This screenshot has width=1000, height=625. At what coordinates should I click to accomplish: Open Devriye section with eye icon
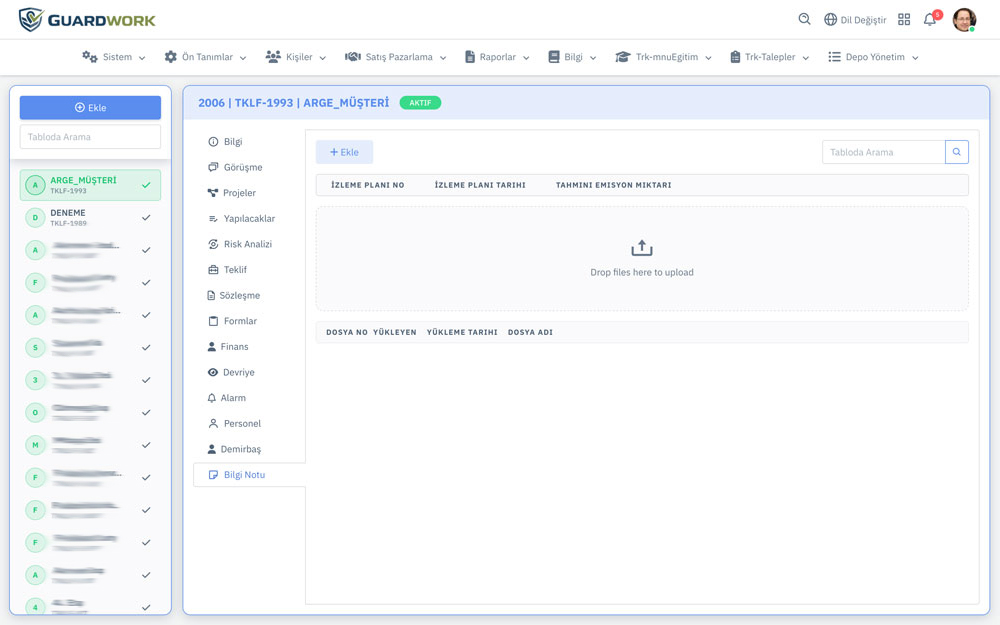pos(213,372)
